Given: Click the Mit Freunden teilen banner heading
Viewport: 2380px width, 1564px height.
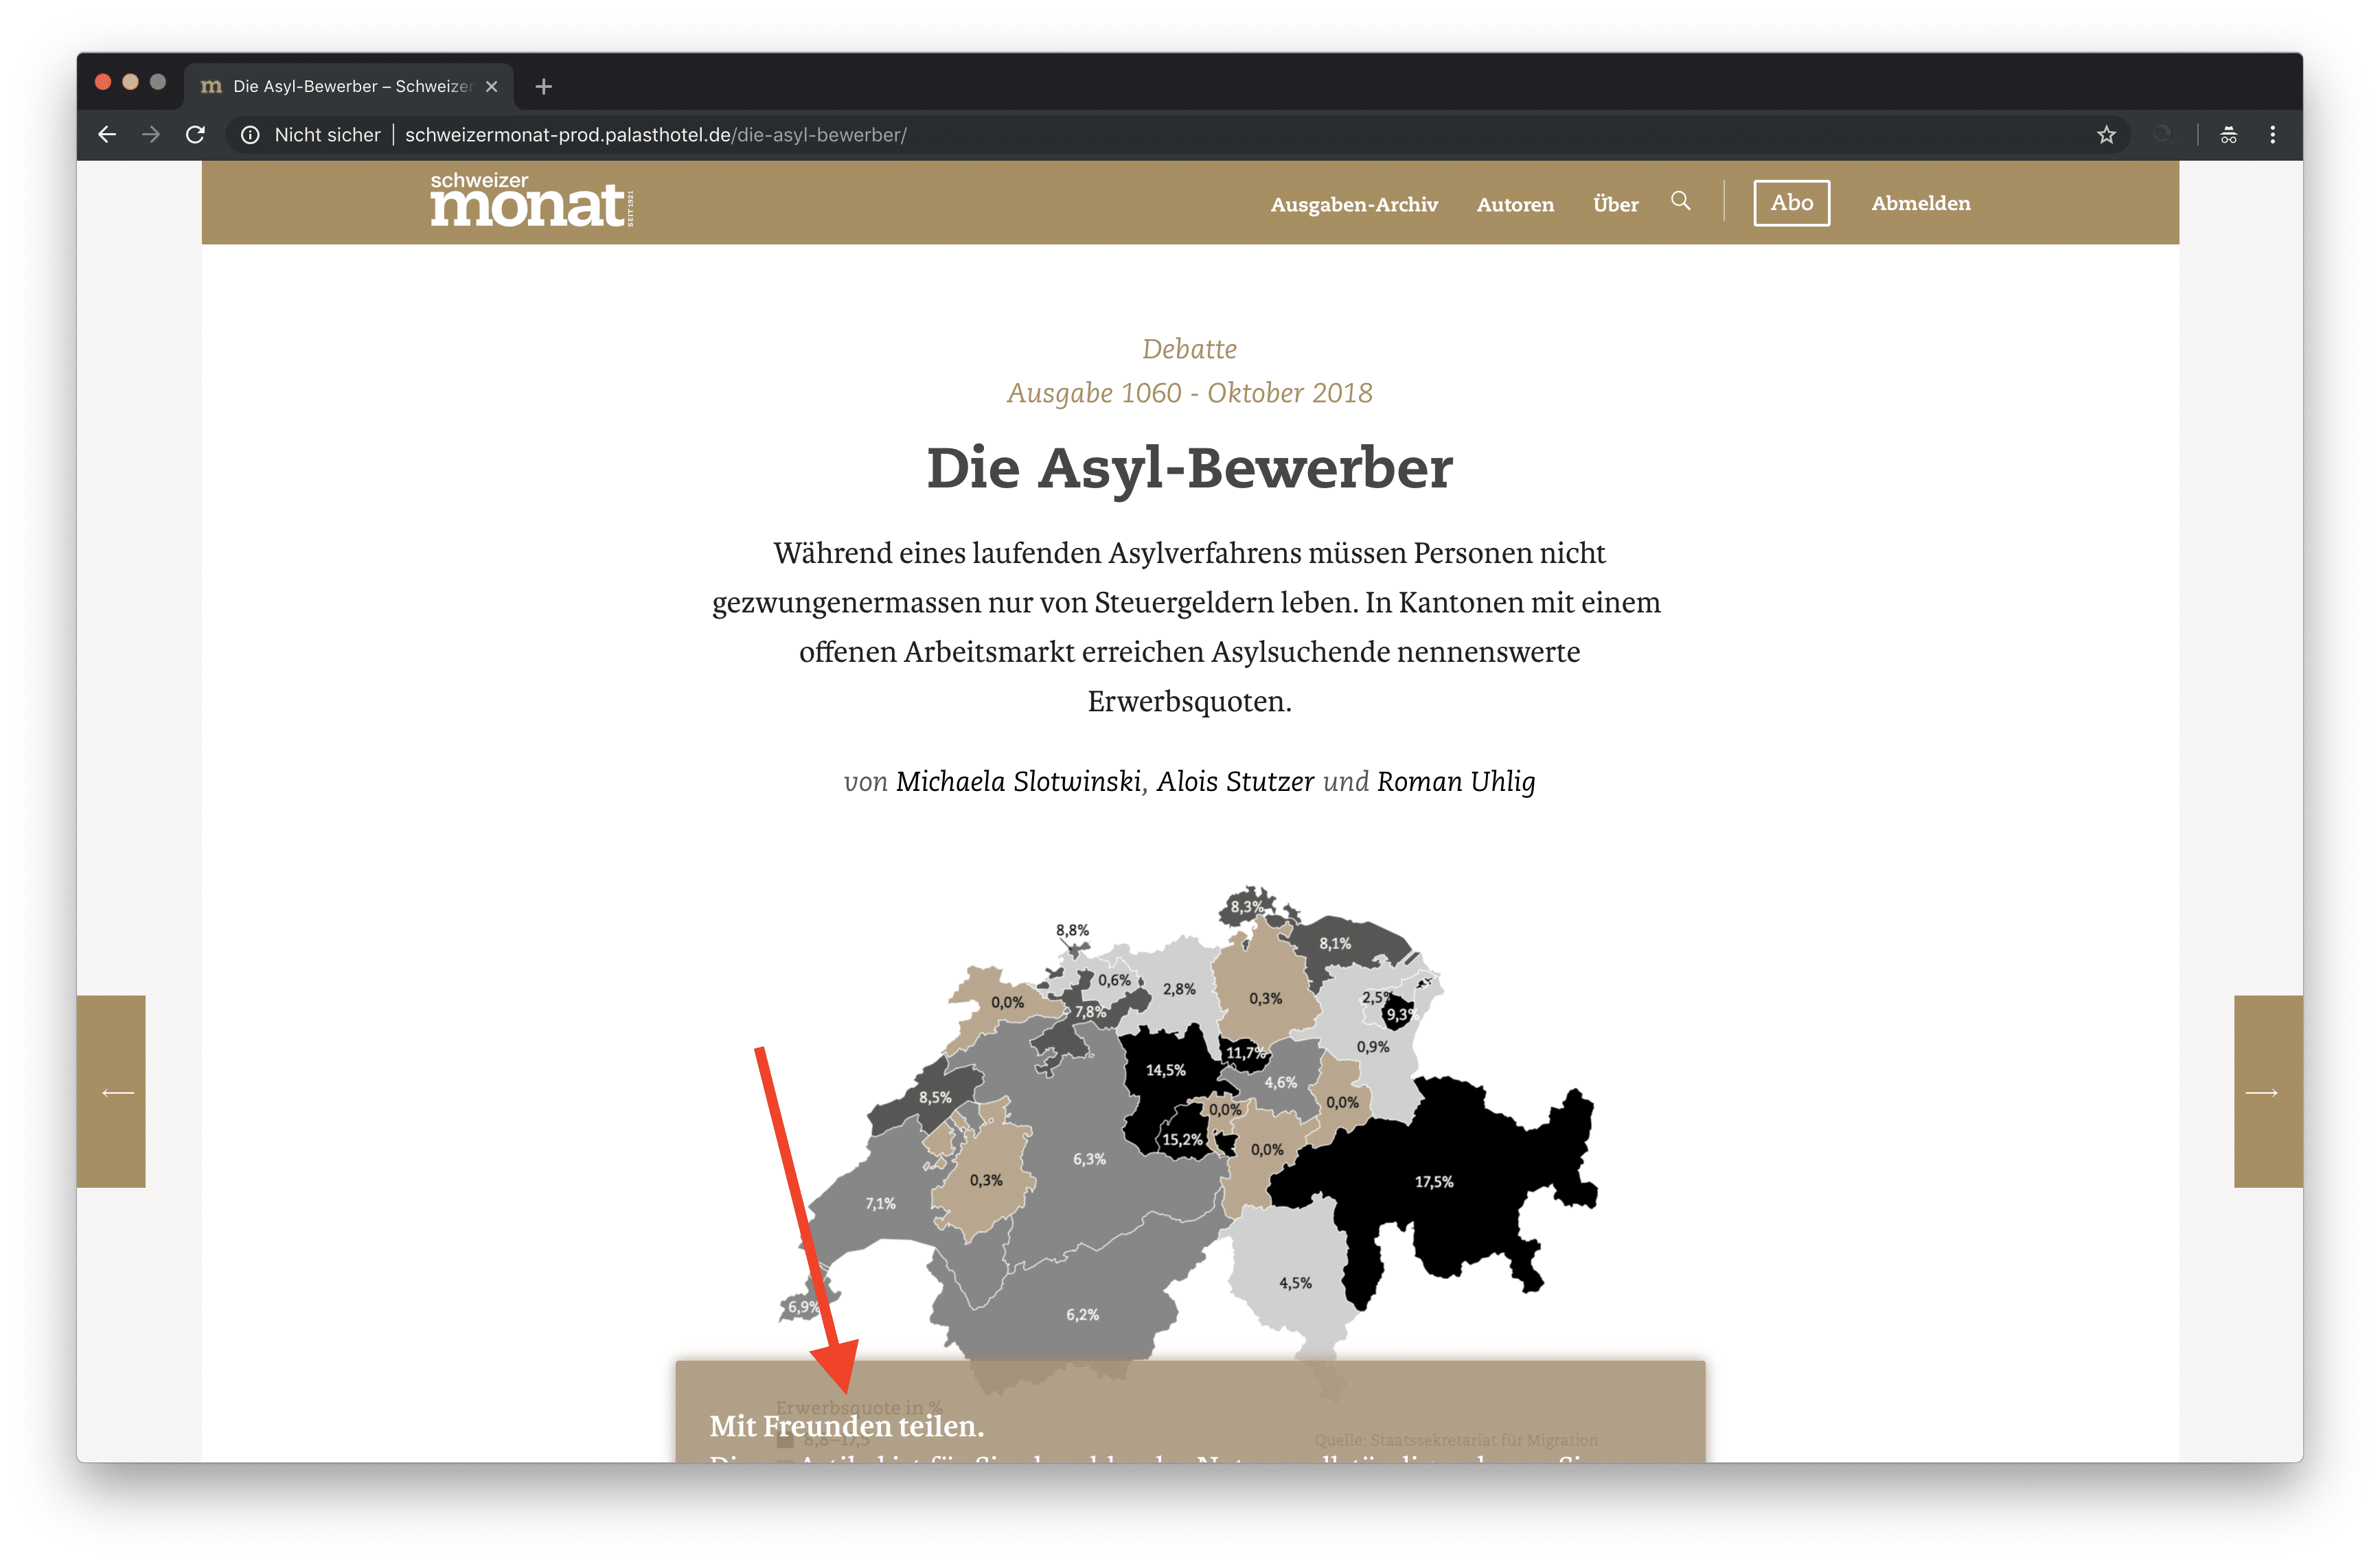Looking at the screenshot, I should 847,1426.
